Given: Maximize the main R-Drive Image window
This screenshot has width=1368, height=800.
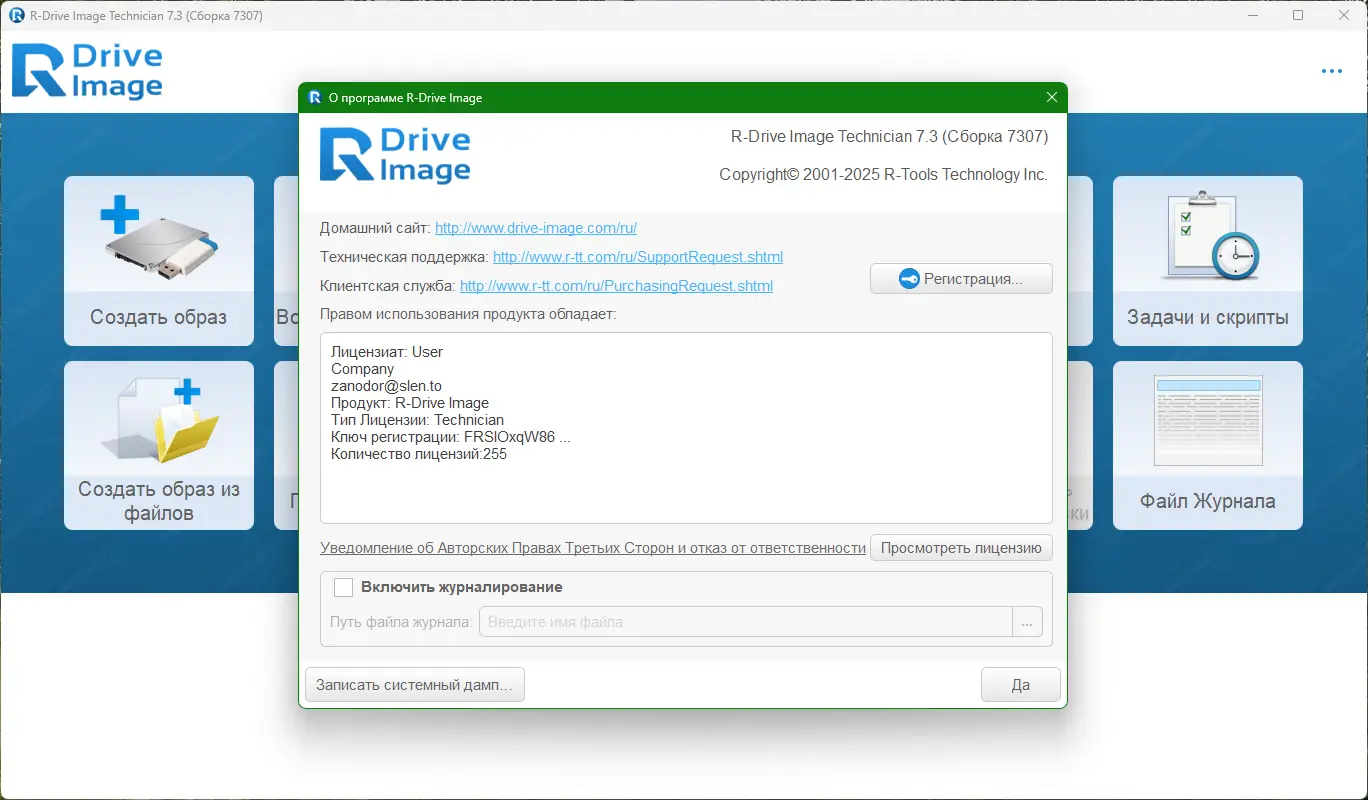Looking at the screenshot, I should pyautogui.click(x=1298, y=15).
